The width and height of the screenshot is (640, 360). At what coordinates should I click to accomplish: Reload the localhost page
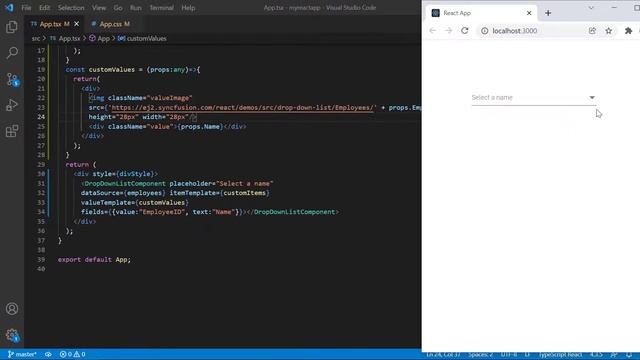coord(464,31)
